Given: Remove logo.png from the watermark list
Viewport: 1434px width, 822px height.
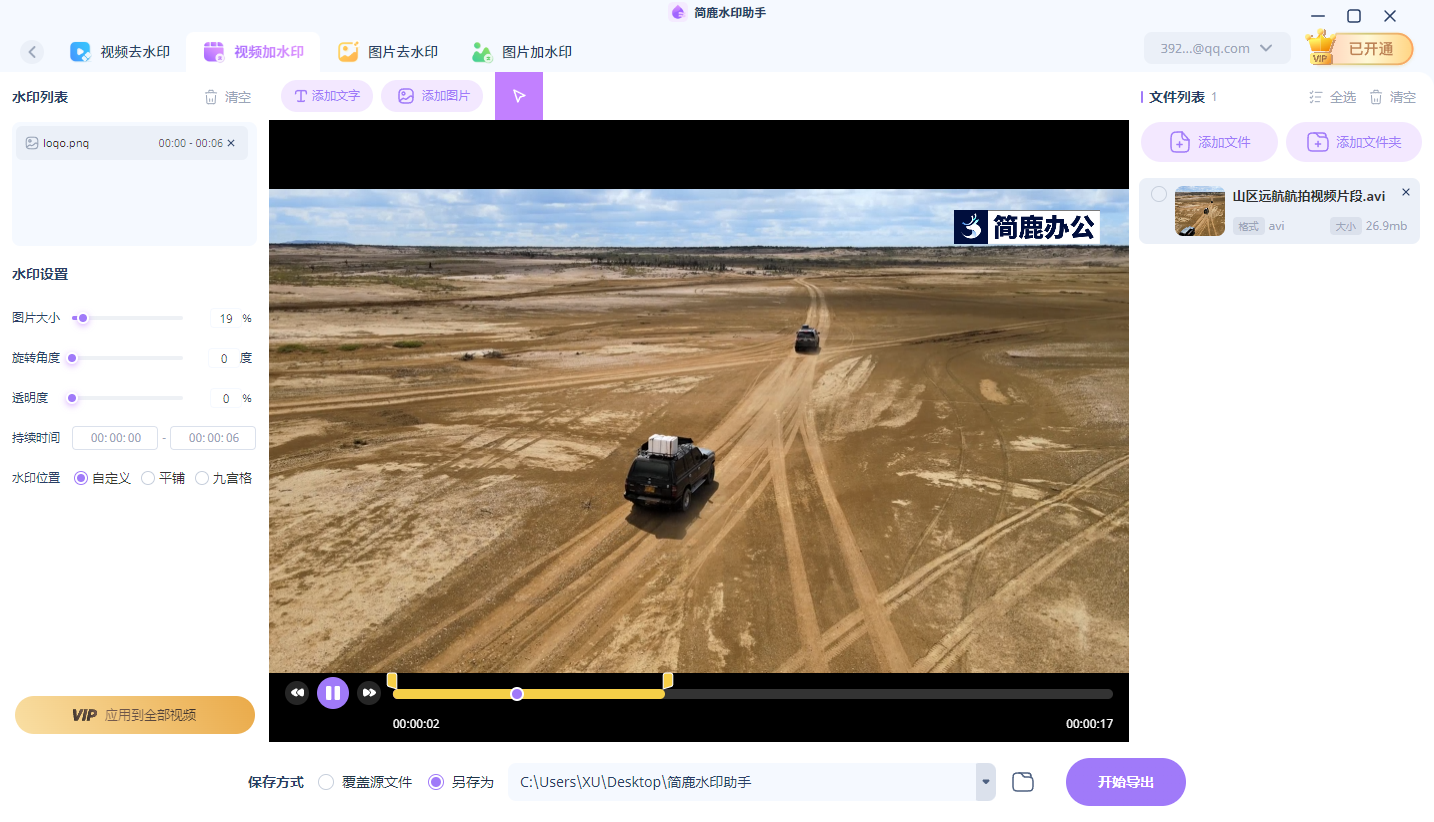Looking at the screenshot, I should point(231,143).
